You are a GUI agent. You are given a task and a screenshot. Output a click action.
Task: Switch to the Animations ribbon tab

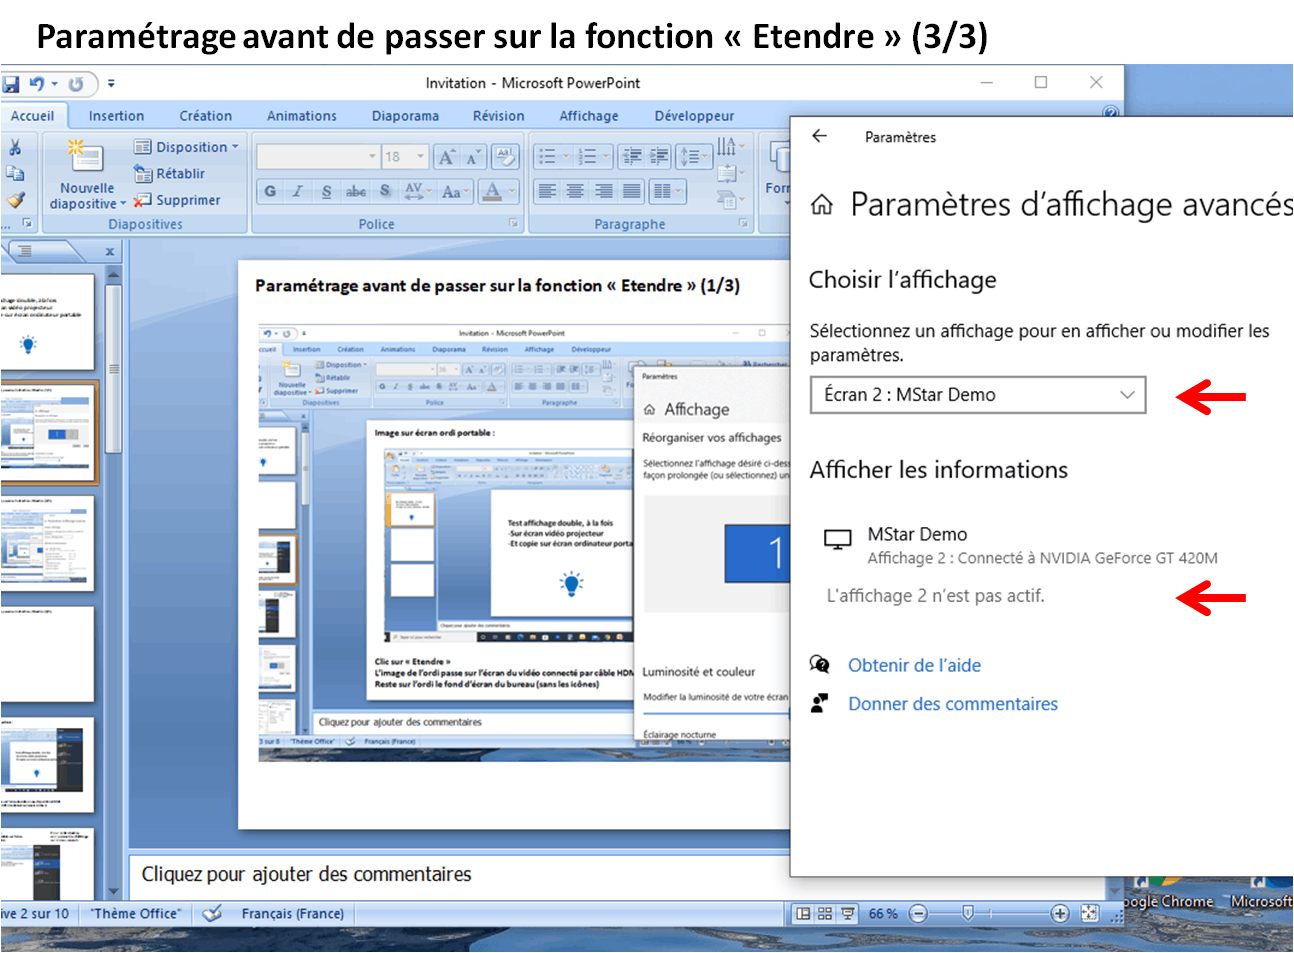click(x=302, y=116)
